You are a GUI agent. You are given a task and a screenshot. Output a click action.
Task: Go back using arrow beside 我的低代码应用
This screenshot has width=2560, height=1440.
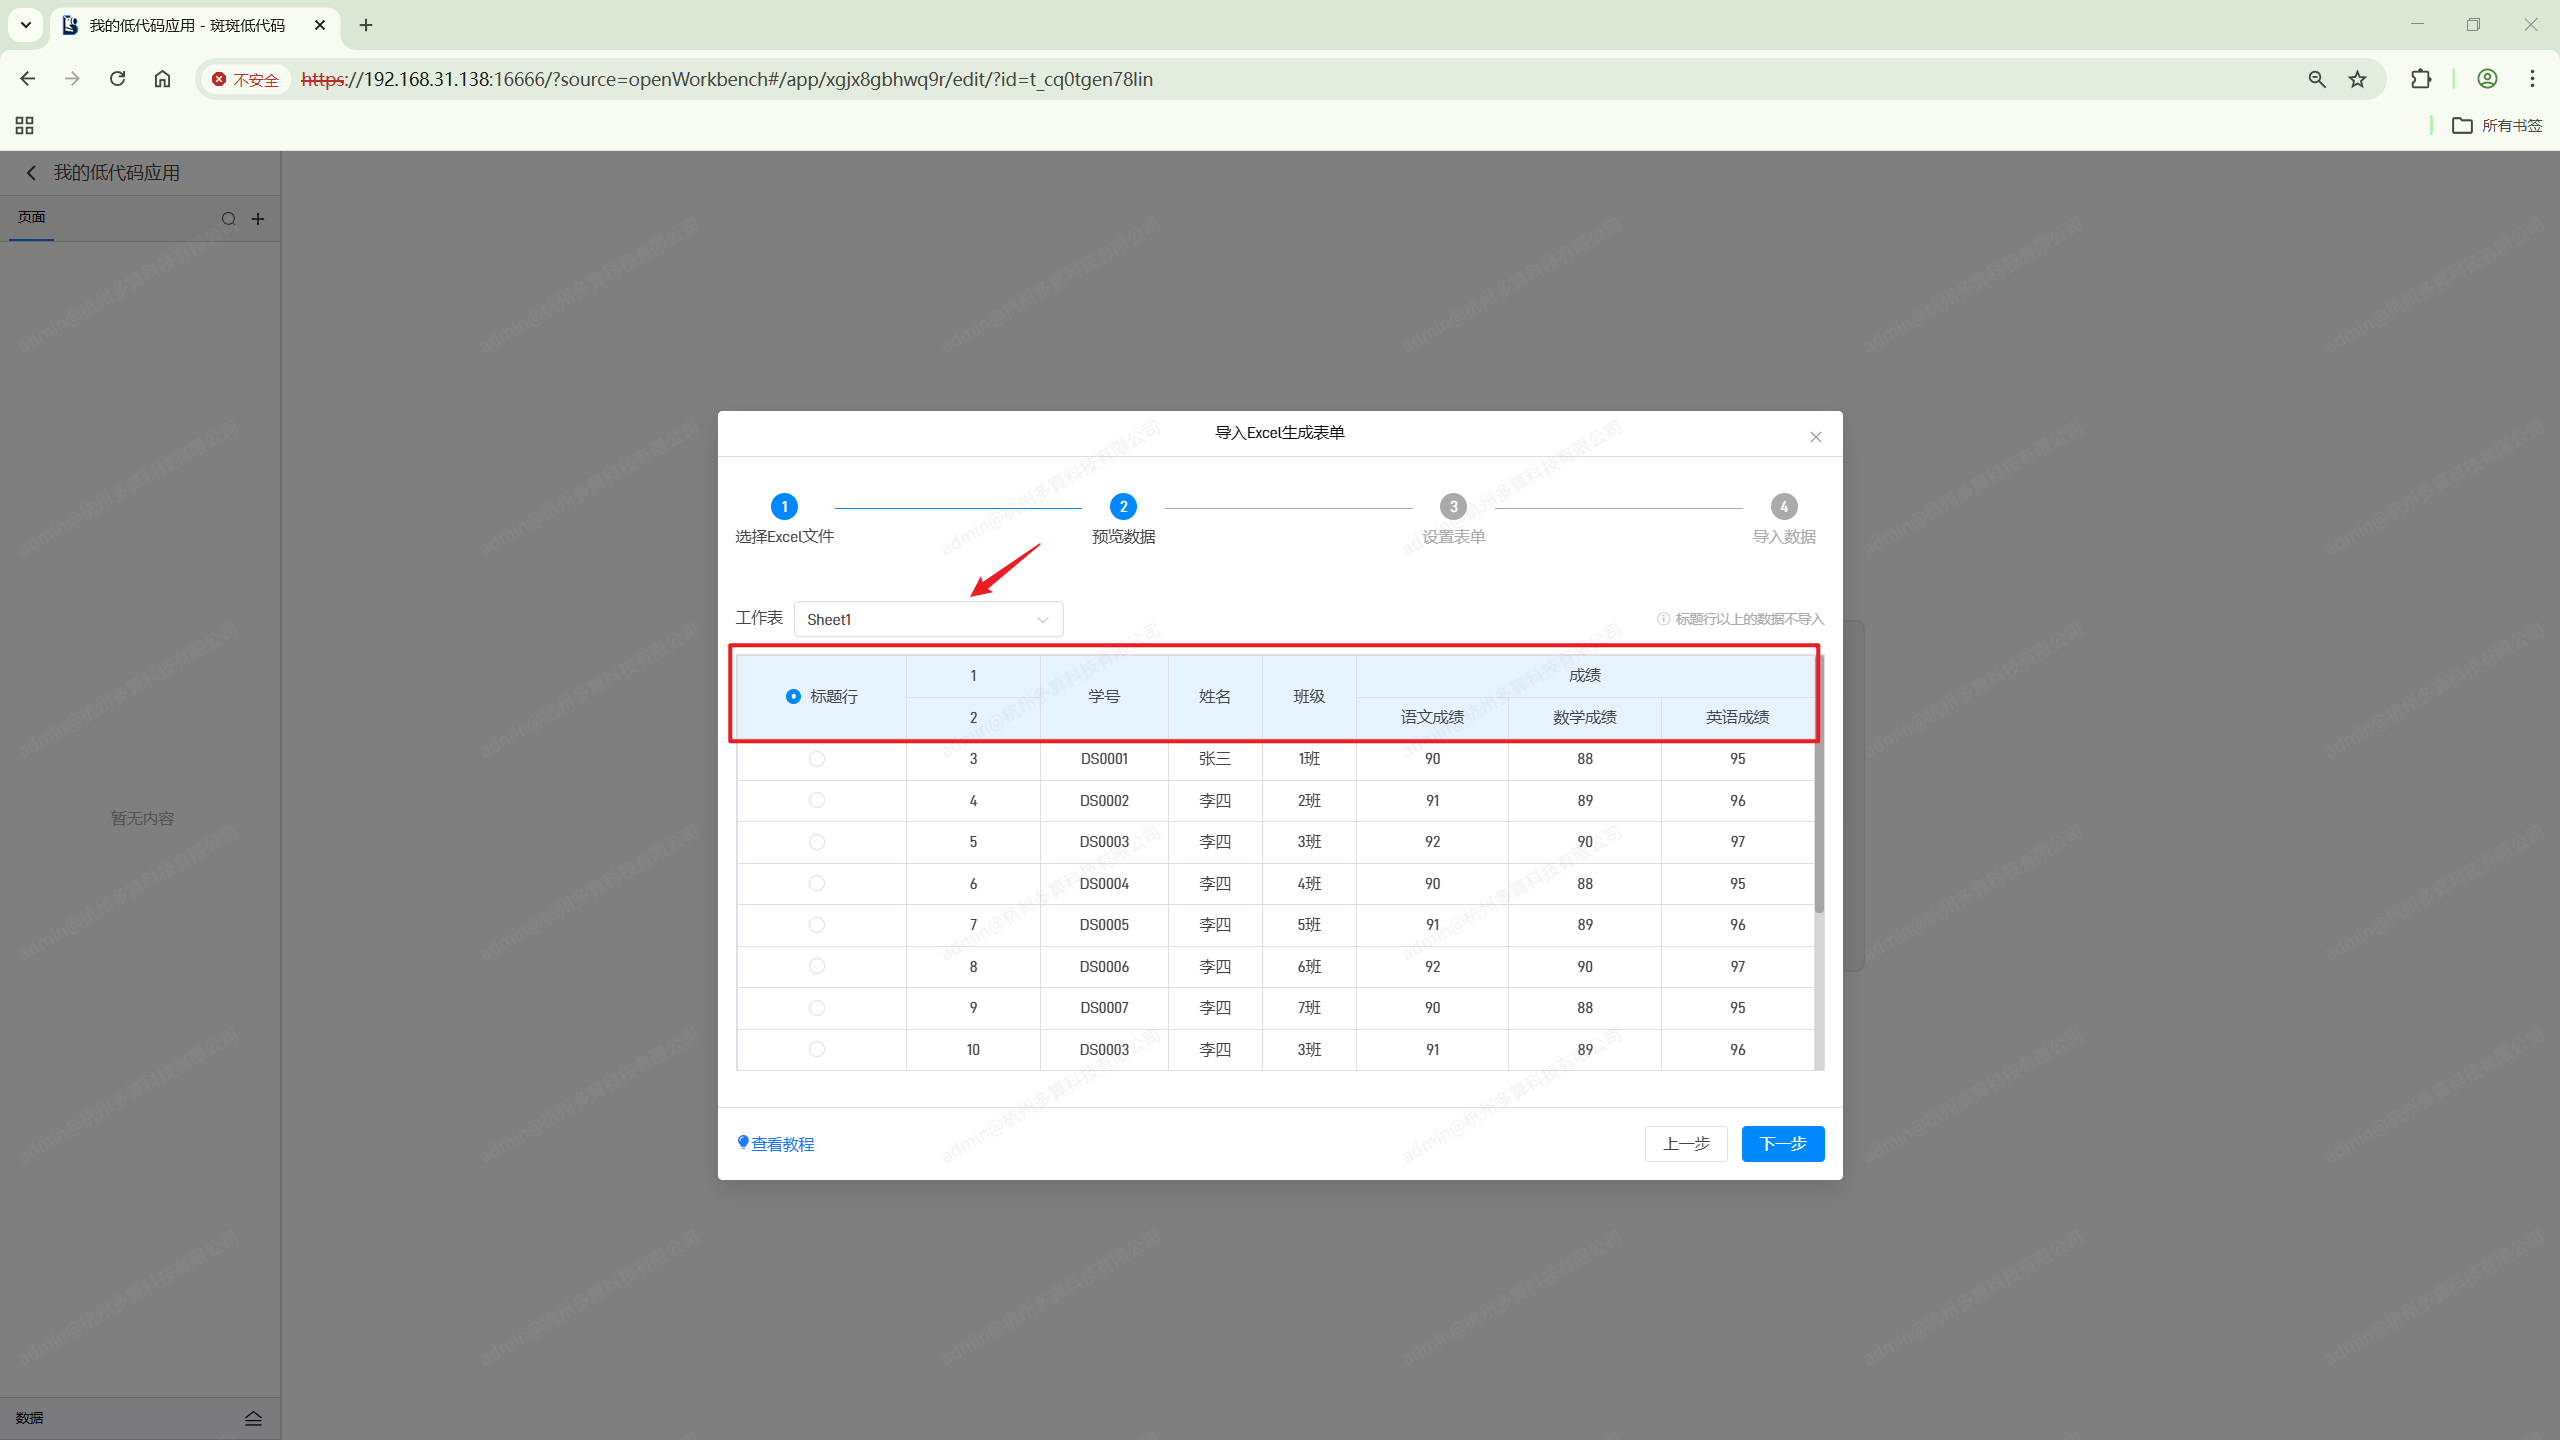pos(31,173)
